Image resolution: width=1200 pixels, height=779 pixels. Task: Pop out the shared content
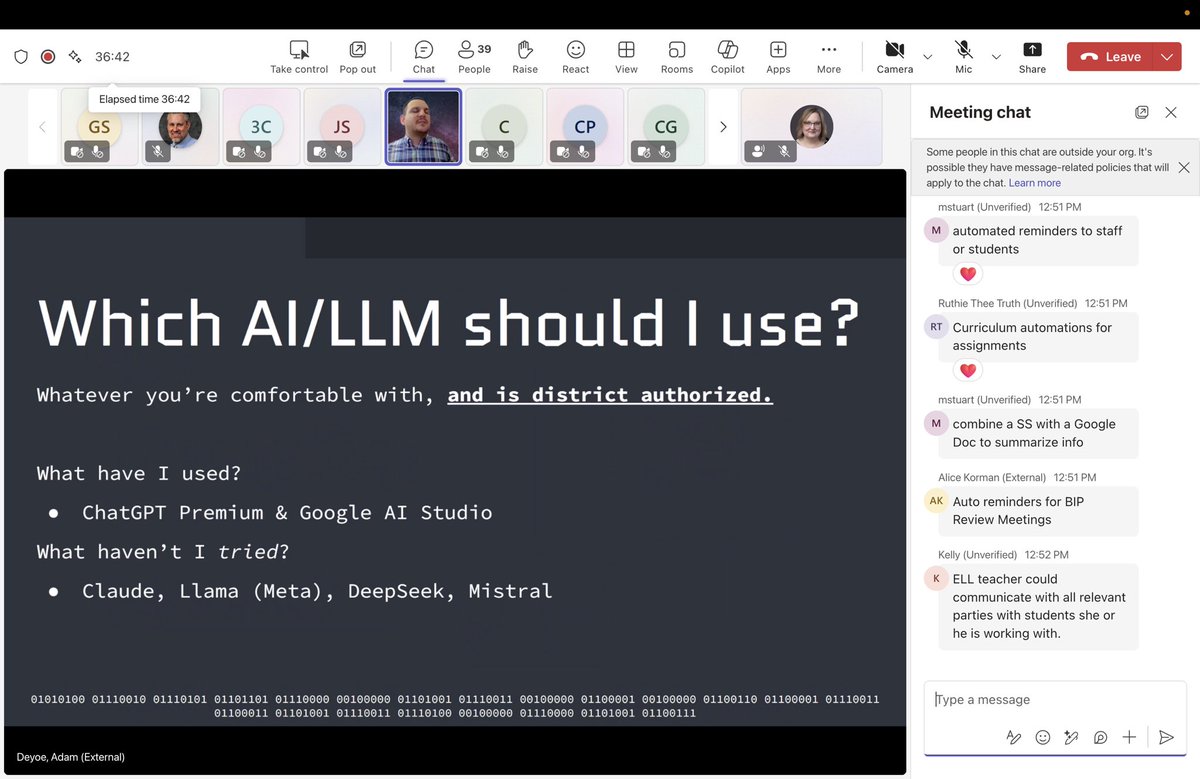coord(357,57)
